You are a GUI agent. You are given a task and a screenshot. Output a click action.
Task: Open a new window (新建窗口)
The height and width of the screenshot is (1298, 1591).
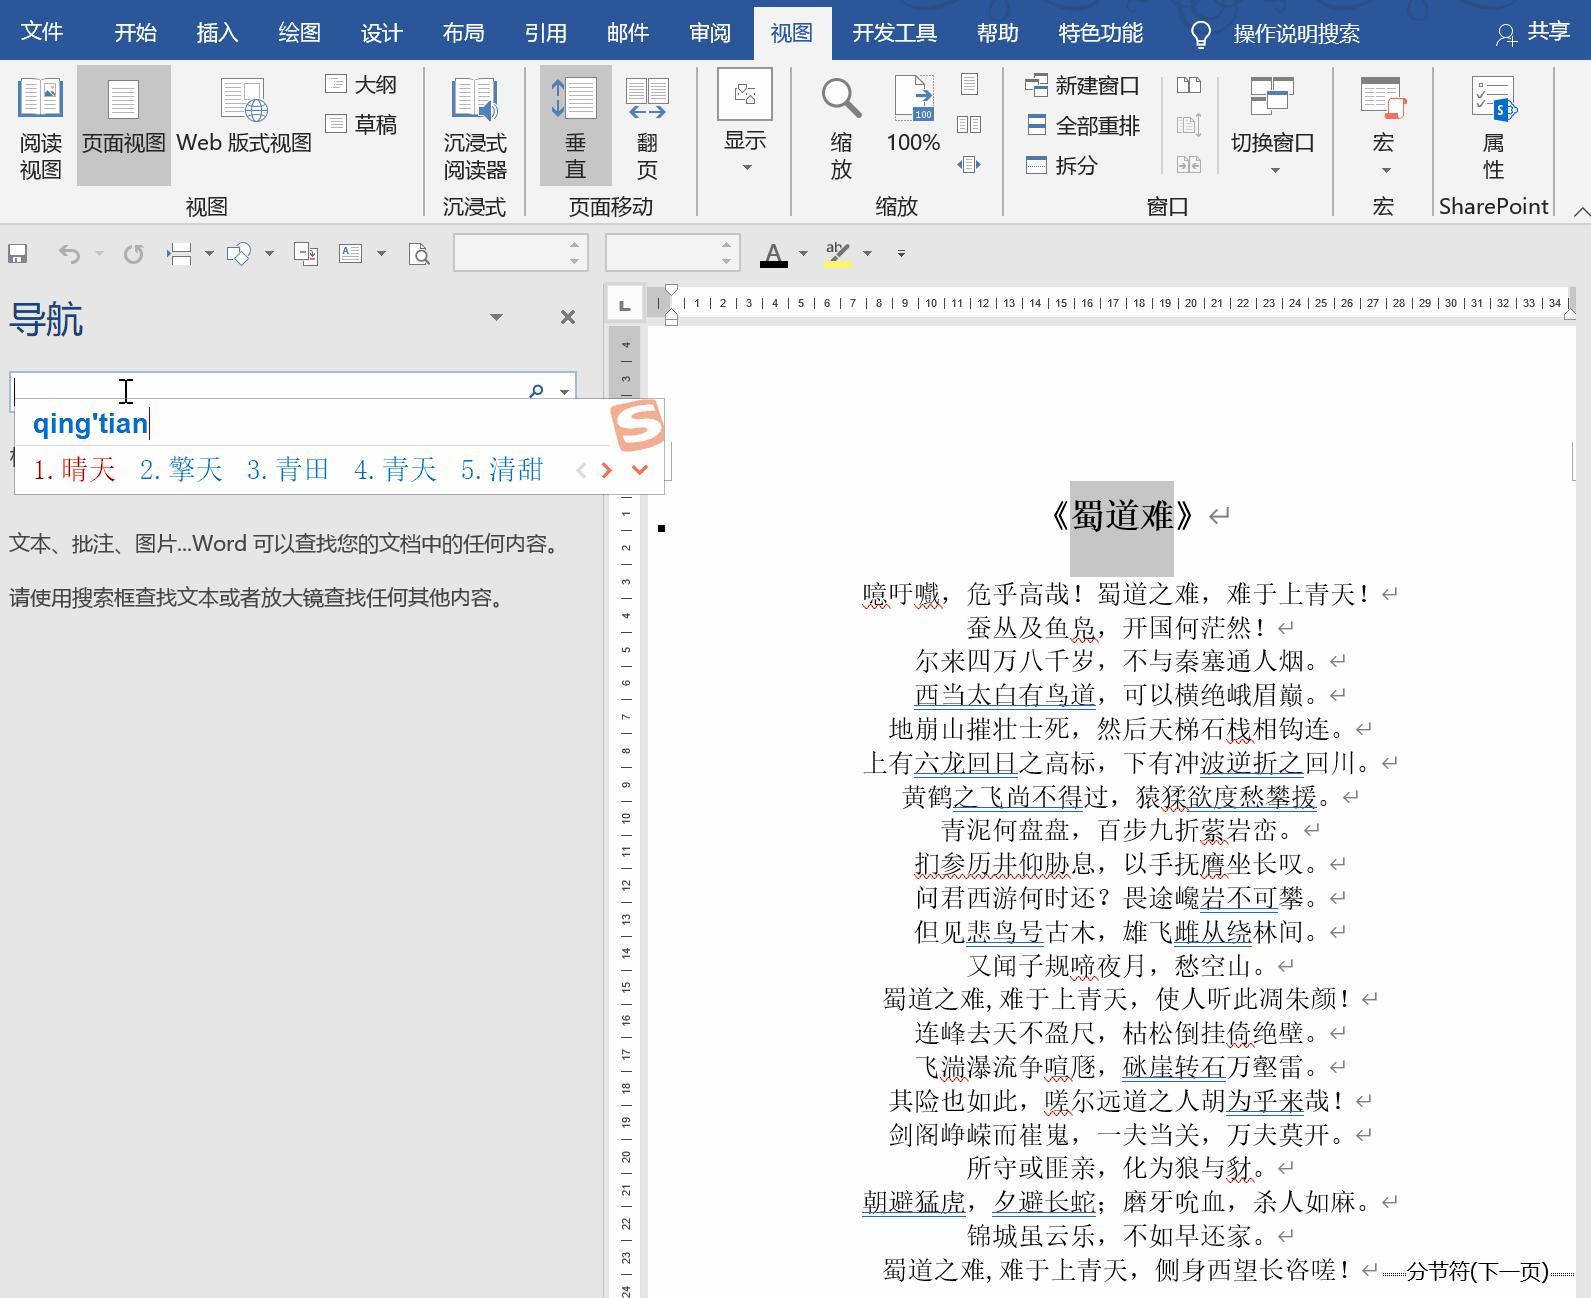[1083, 86]
